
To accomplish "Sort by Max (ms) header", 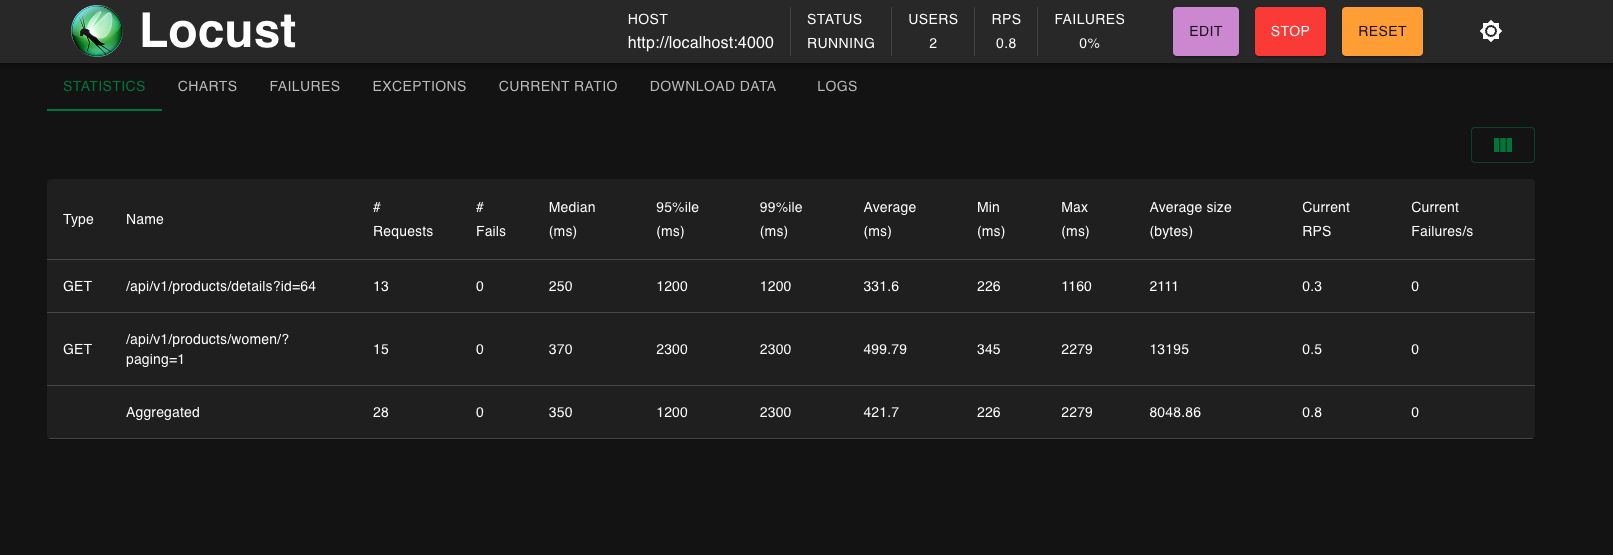I will (1075, 219).
